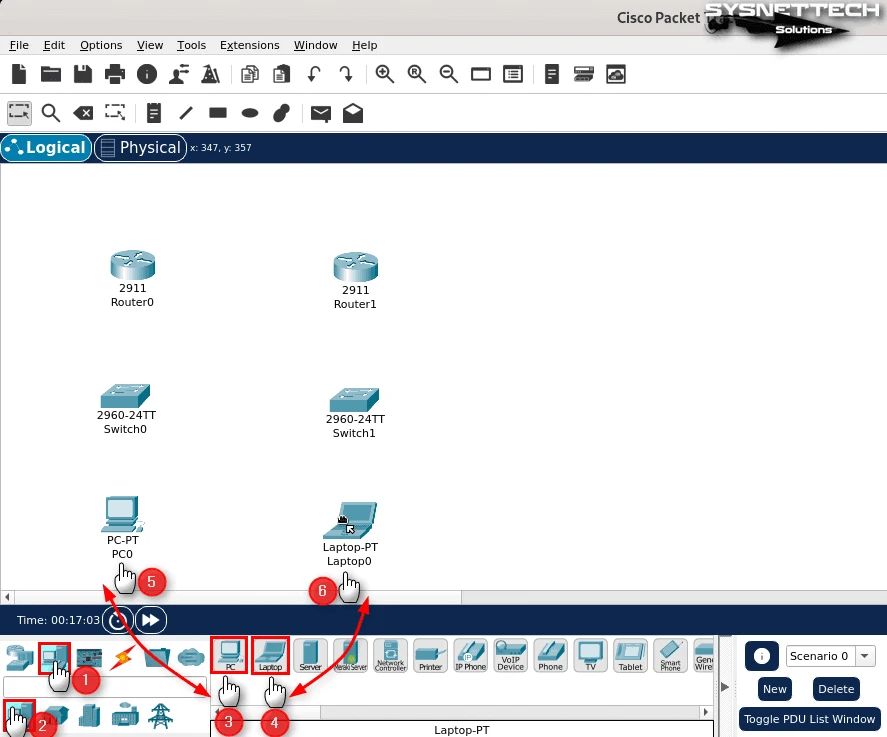887x737 pixels.
Task: Expand device list with right arrow
Action: [726, 686]
